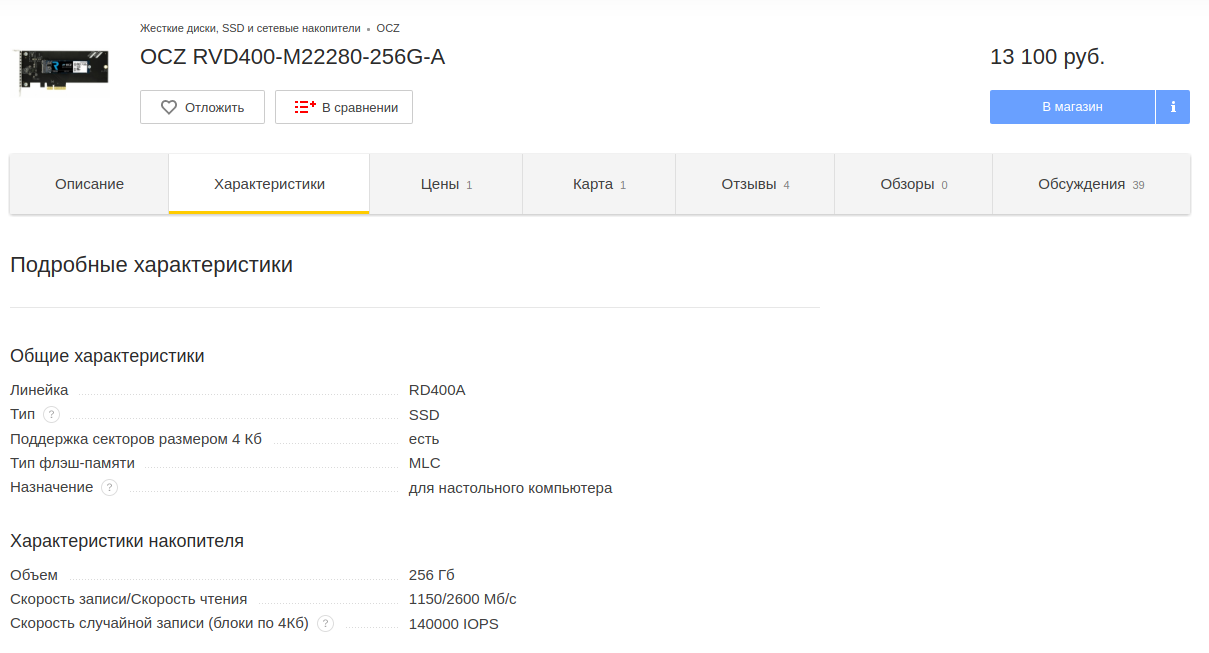View the Отзывы tab
Viewport: 1209px width, 653px height.
(755, 184)
